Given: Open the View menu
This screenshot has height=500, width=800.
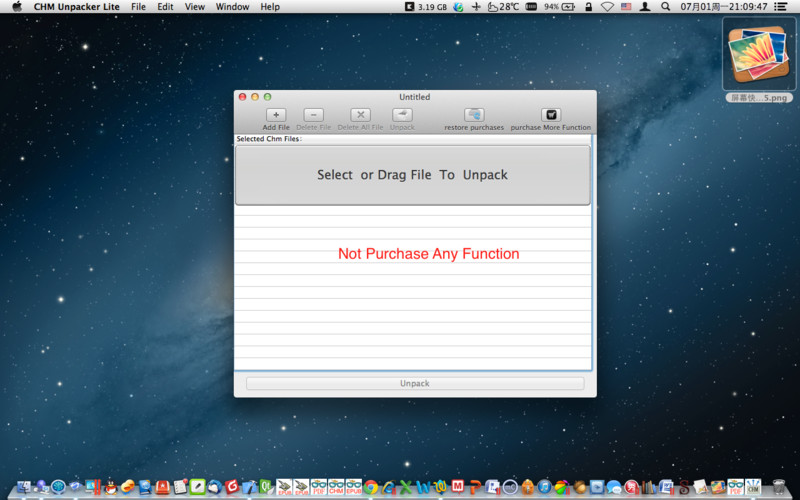Looking at the screenshot, I should tap(194, 7).
